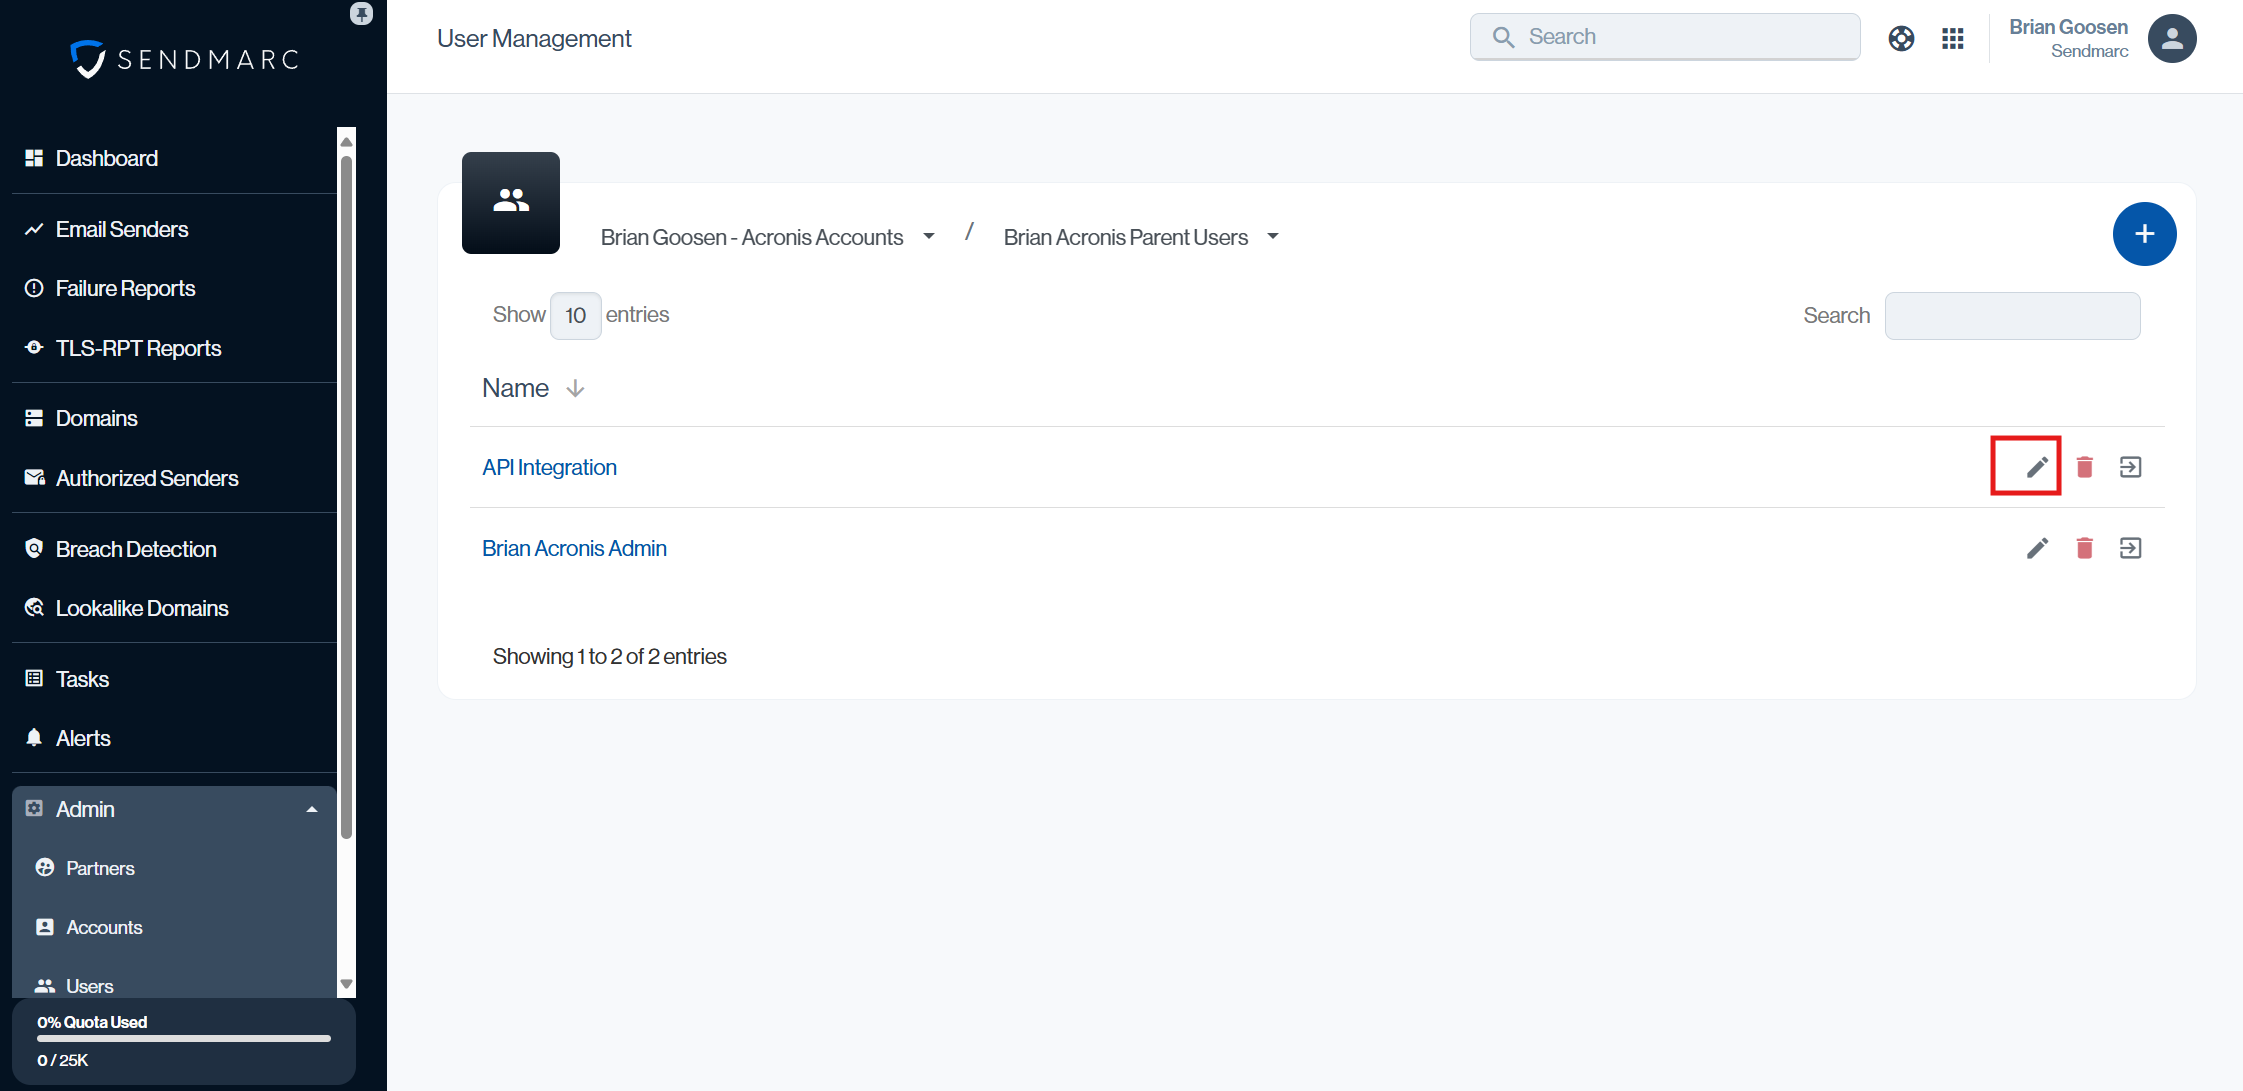This screenshot has width=2243, height=1091.
Task: Change the Show entries count
Action: (575, 316)
